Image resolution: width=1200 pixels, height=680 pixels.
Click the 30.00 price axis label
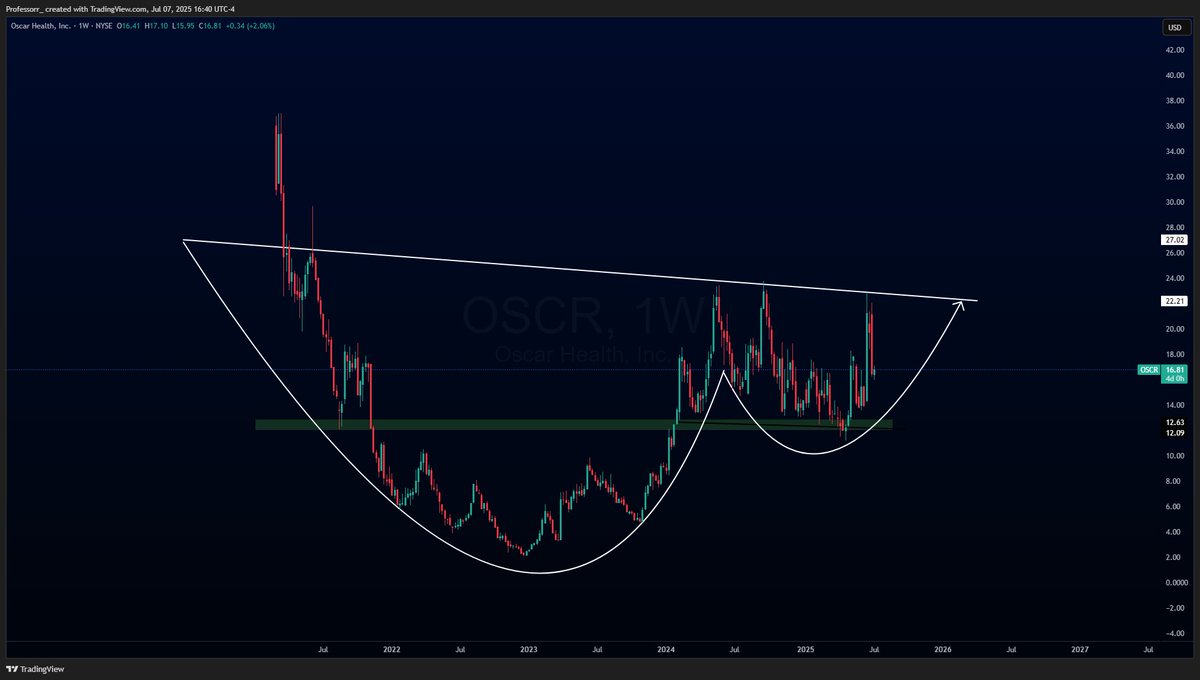point(1174,202)
